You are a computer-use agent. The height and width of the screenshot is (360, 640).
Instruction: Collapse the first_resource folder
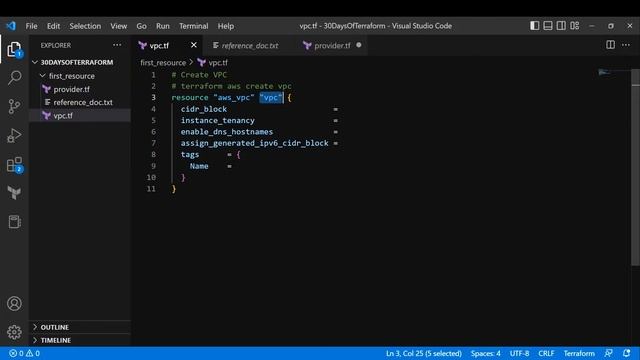coord(80,76)
